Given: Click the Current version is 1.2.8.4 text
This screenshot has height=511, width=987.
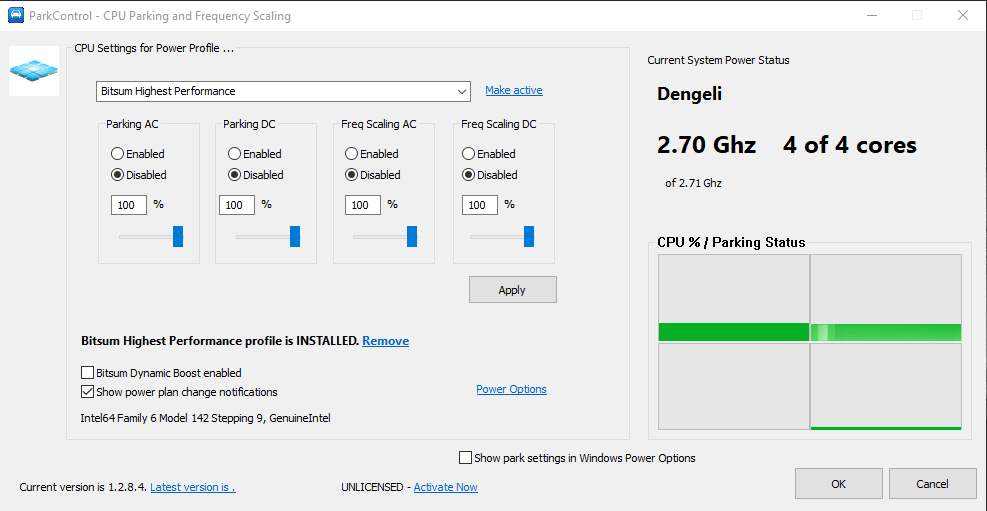Looking at the screenshot, I should coord(84,487).
